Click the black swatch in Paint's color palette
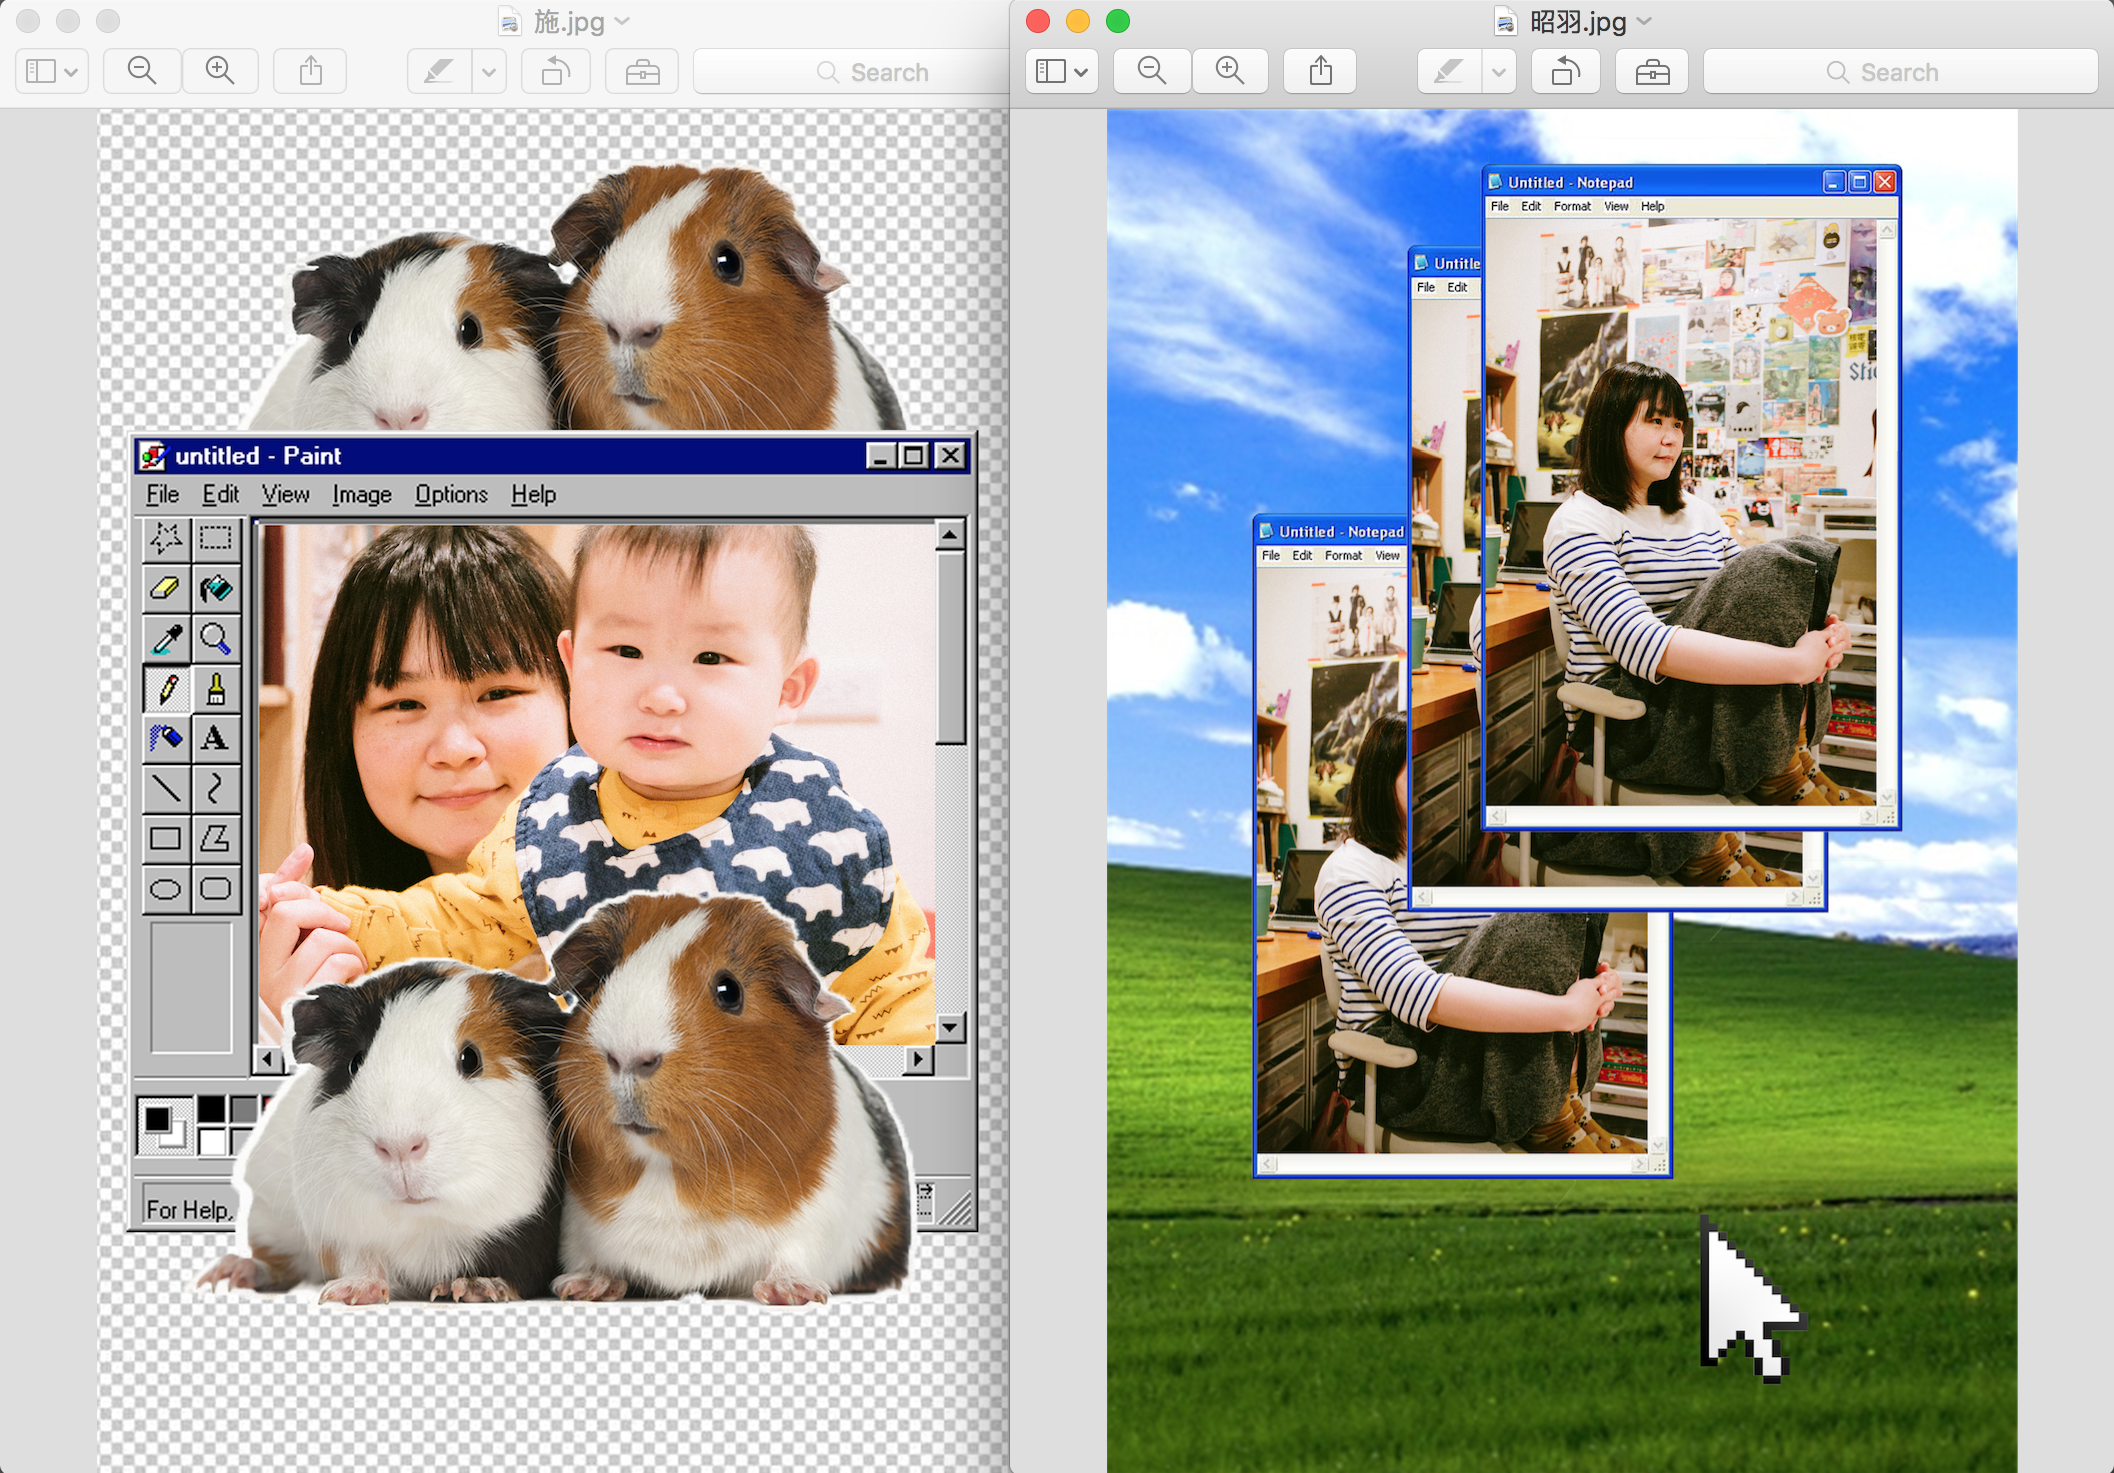This screenshot has height=1473, width=2114. click(x=211, y=1108)
